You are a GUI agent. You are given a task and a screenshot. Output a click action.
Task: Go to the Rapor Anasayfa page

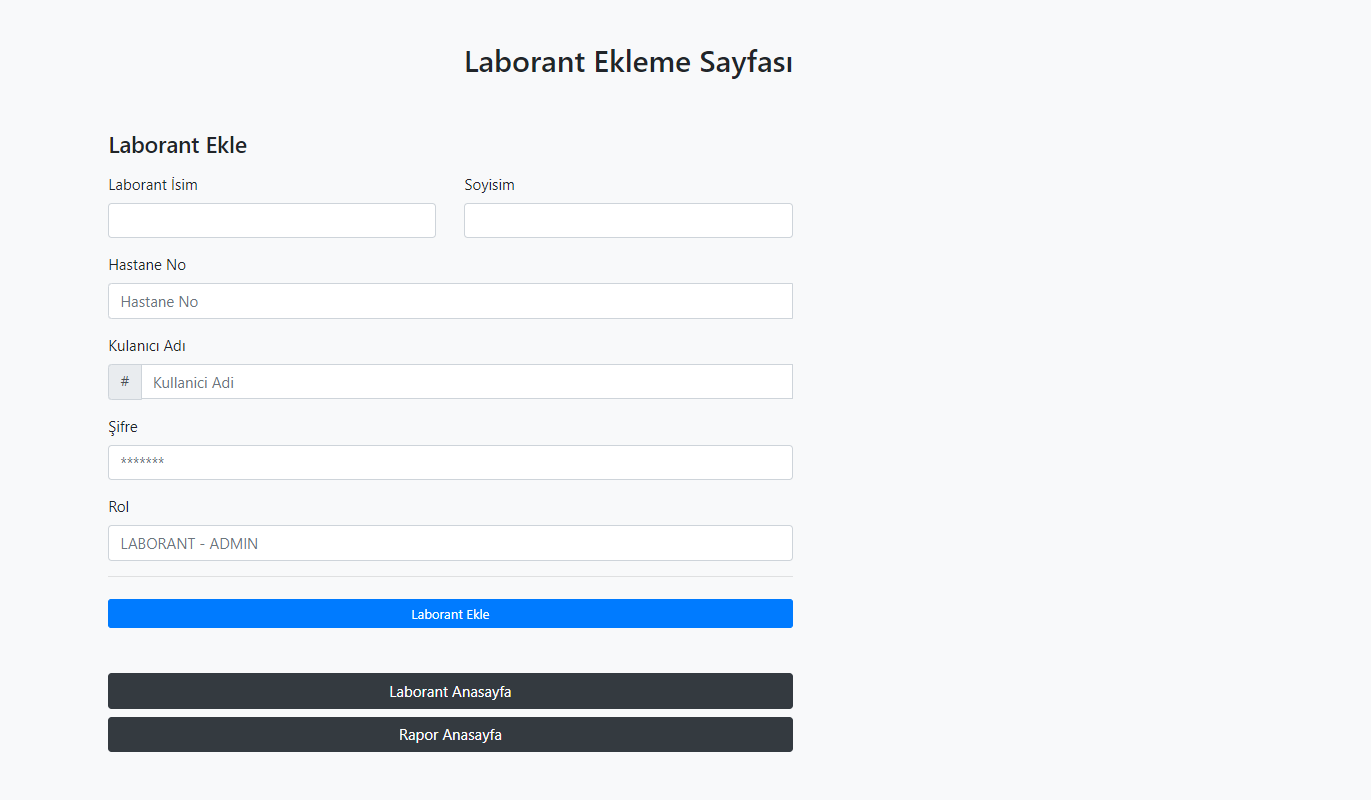449,734
